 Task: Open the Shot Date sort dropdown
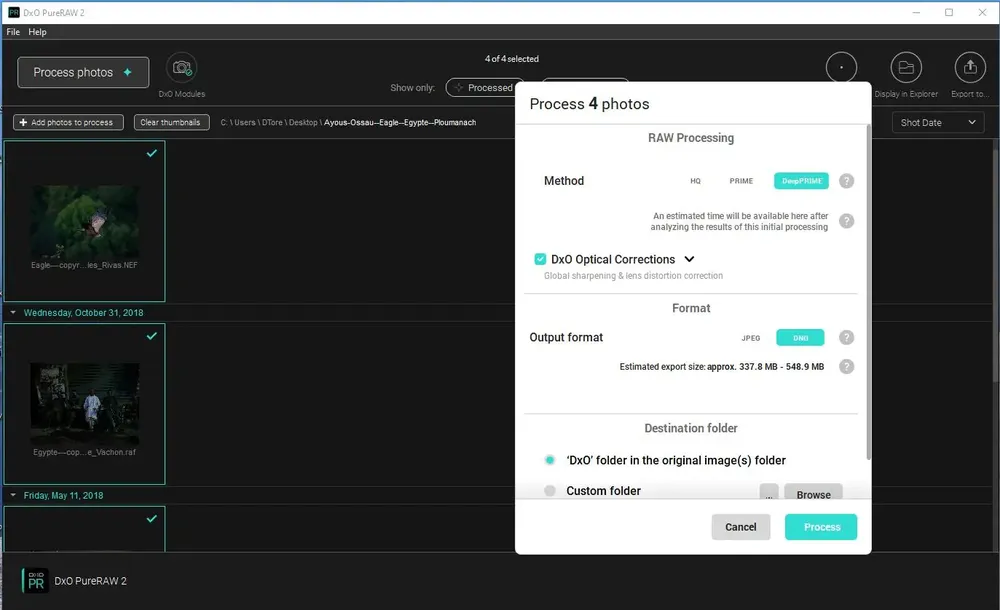[x=938, y=123]
